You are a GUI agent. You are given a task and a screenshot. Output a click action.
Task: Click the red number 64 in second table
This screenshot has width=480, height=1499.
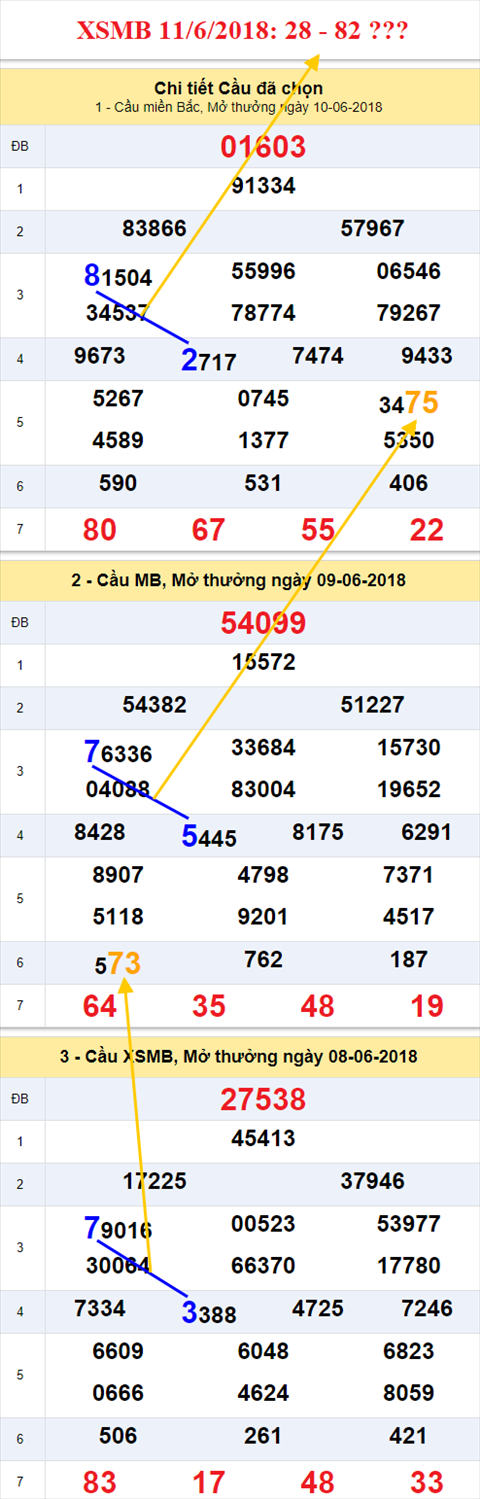pos(99,1006)
